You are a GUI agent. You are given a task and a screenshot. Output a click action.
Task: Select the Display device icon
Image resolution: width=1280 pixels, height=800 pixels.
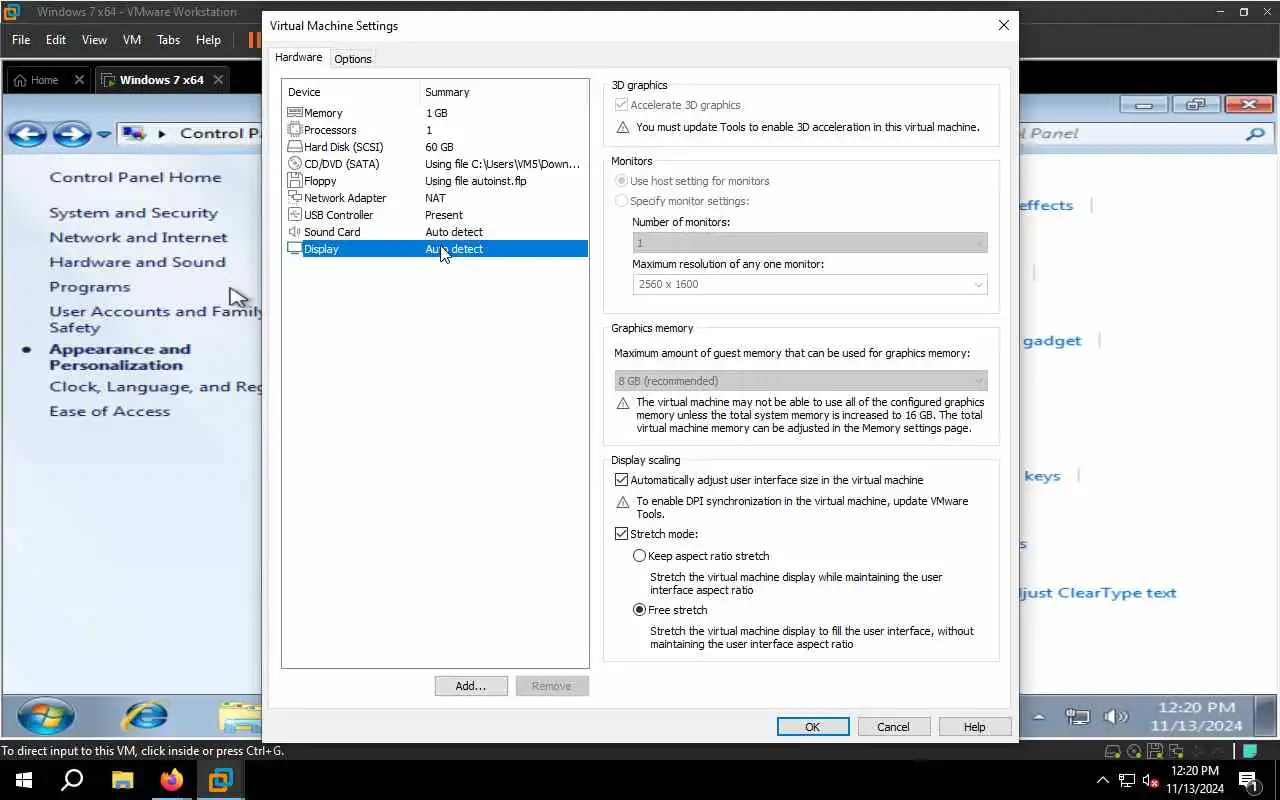294,249
